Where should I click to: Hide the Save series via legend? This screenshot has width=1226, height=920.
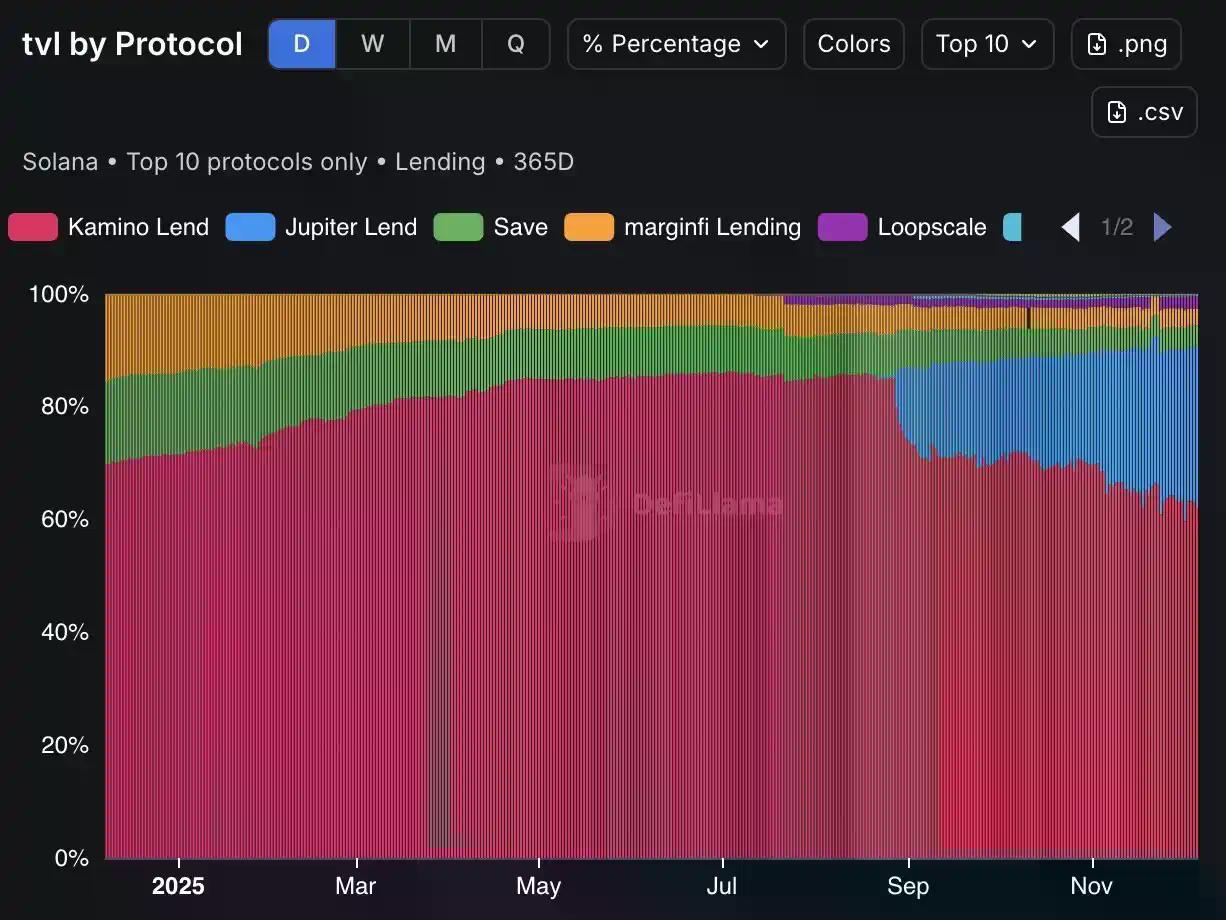(490, 227)
